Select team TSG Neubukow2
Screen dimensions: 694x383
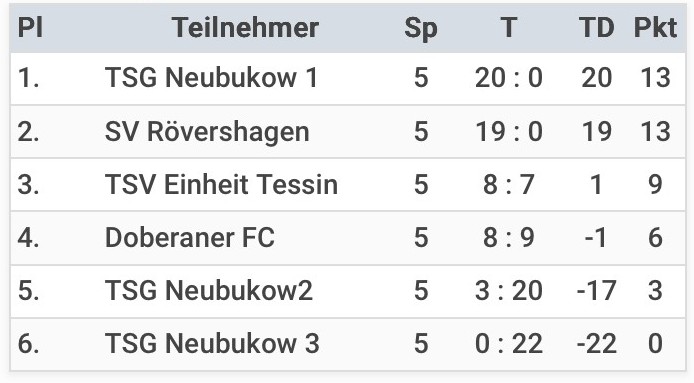coord(209,290)
